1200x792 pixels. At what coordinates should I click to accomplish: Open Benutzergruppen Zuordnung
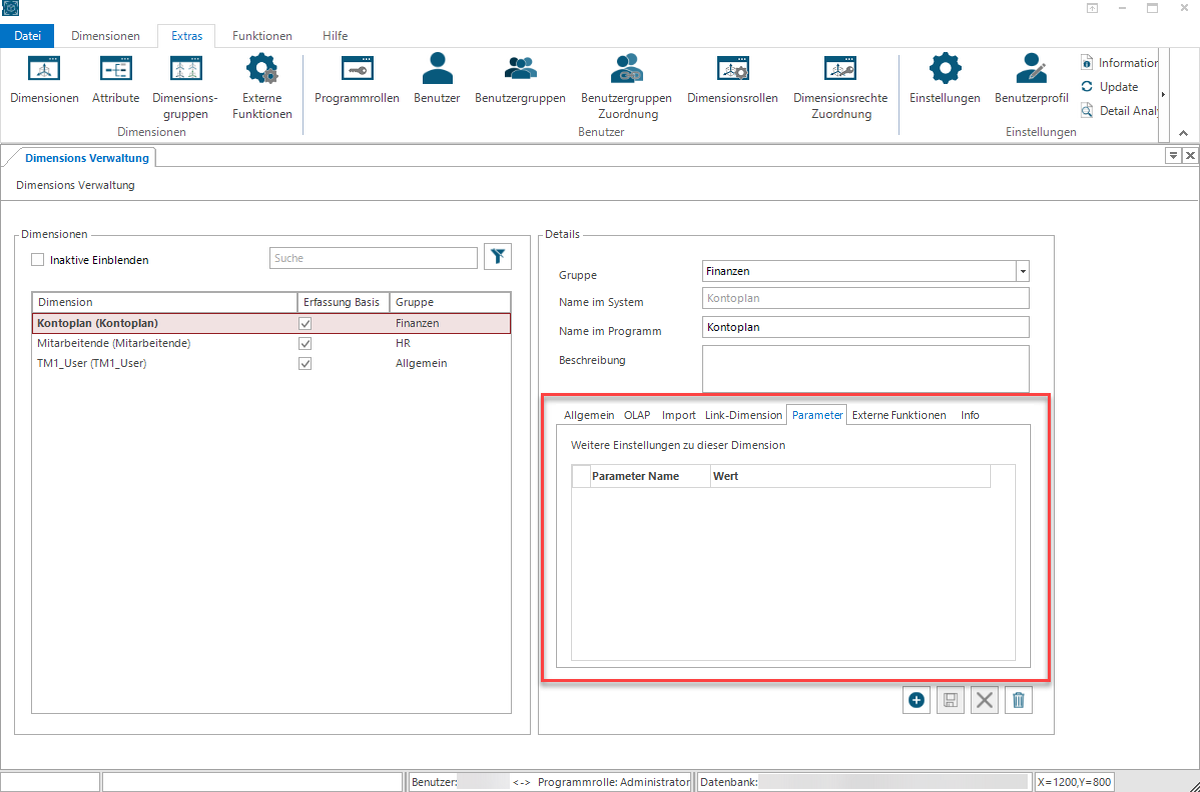click(626, 87)
